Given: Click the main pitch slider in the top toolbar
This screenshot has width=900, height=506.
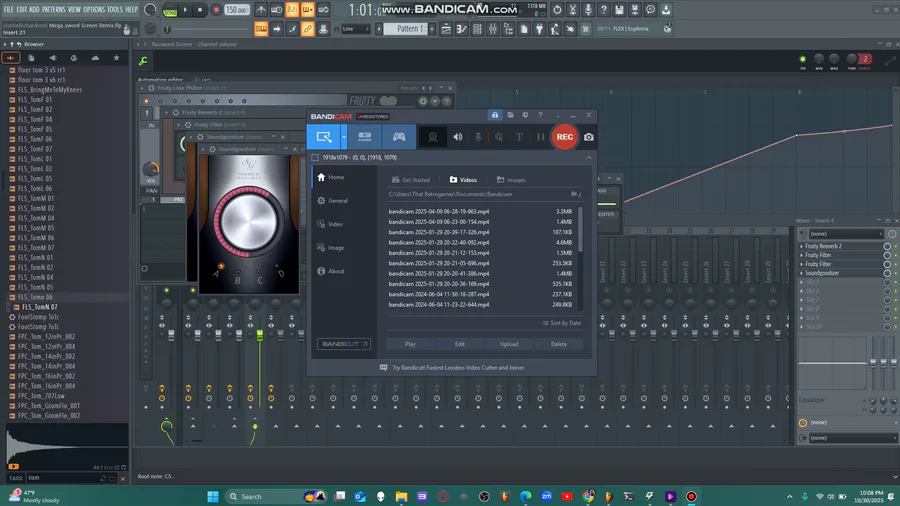Looking at the screenshot, I should tap(167, 29).
